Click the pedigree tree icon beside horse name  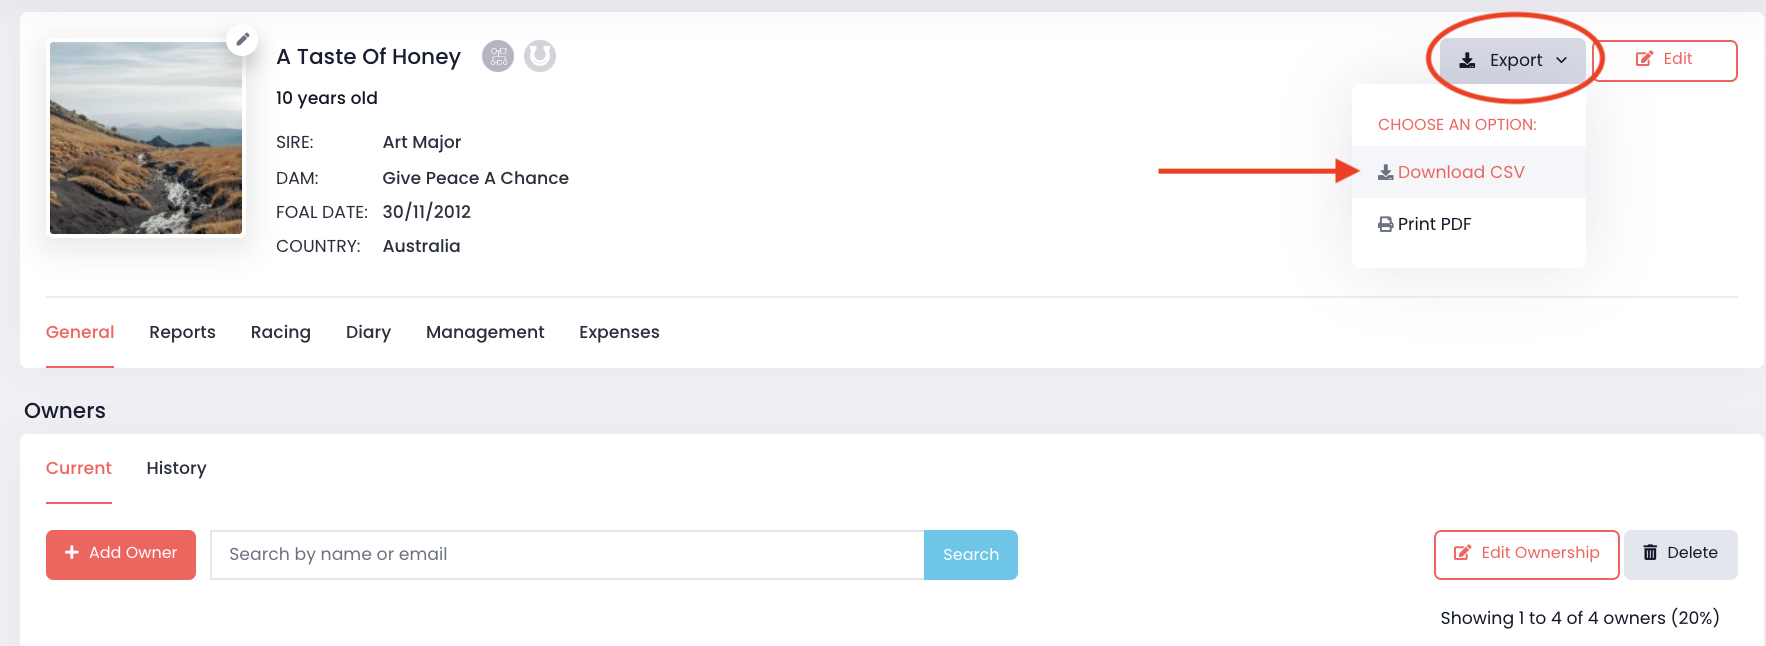498,56
